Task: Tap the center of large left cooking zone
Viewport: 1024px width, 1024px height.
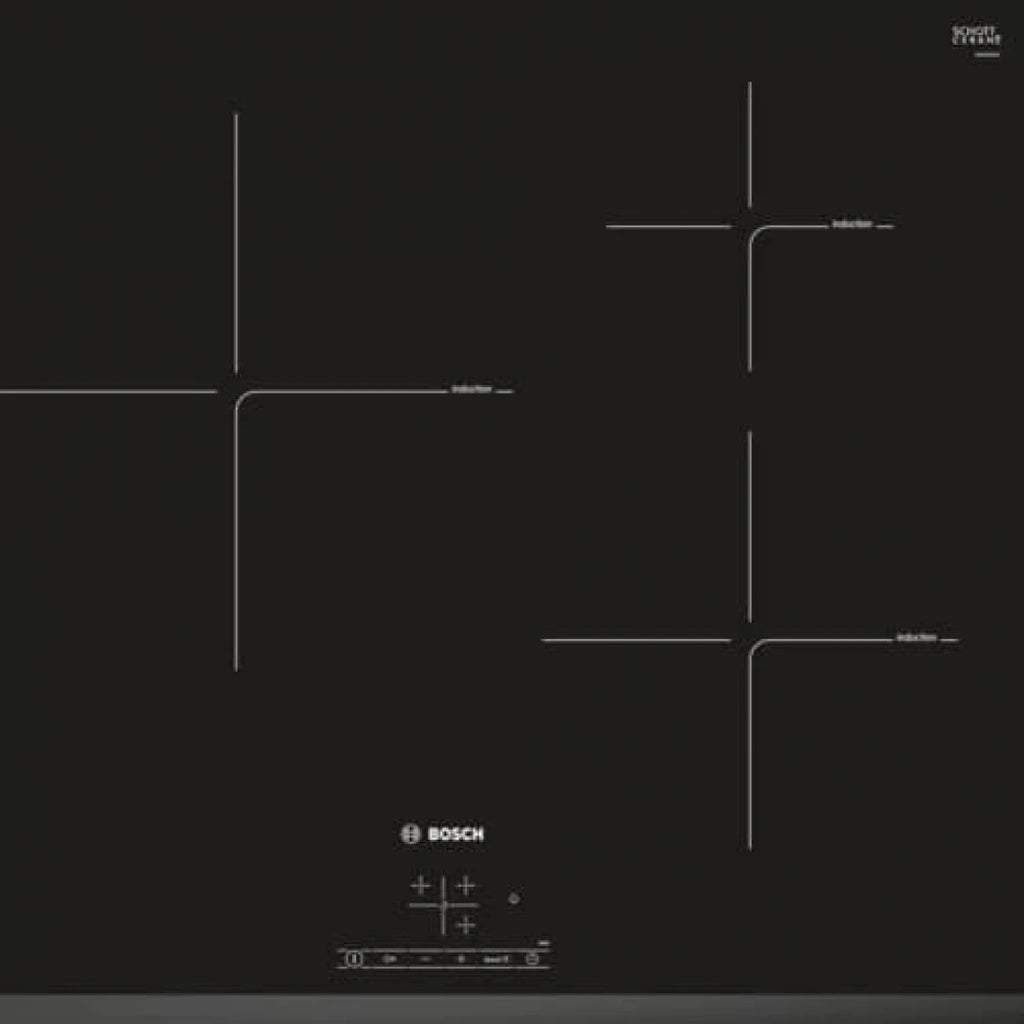Action: tap(236, 391)
